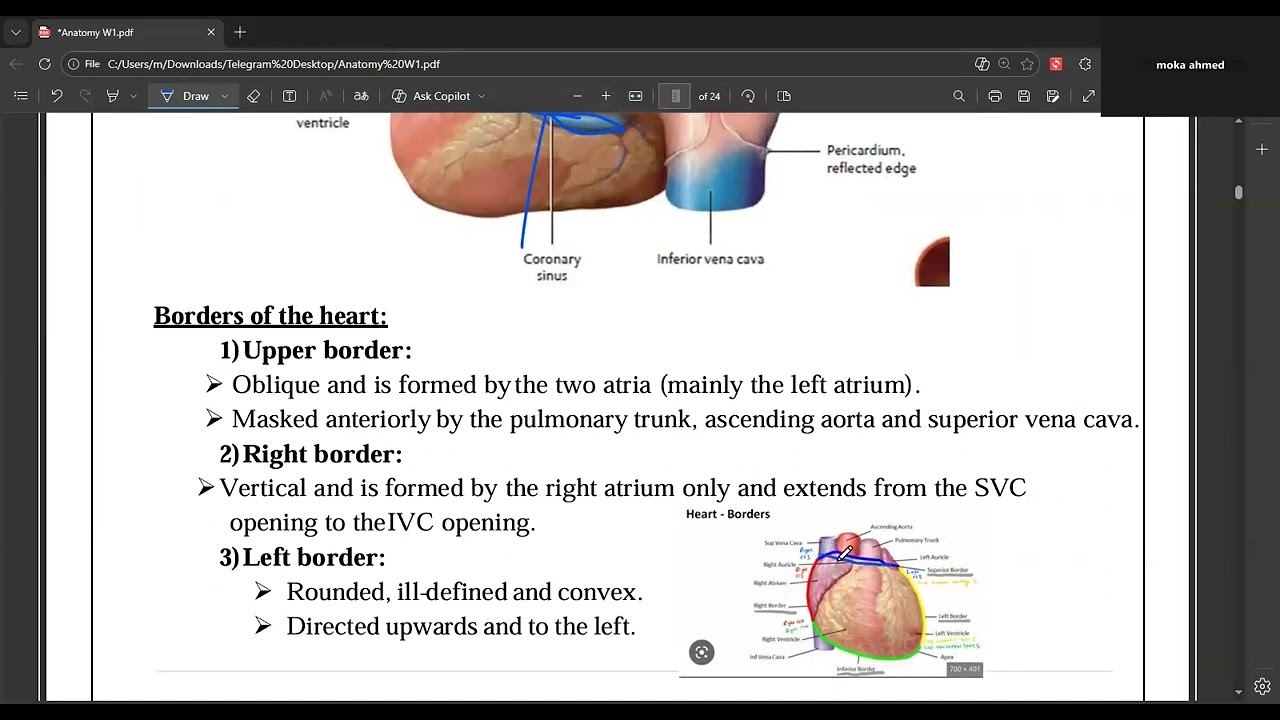Viewport: 1280px width, 720px height.
Task: Search within the PDF
Action: point(959,96)
